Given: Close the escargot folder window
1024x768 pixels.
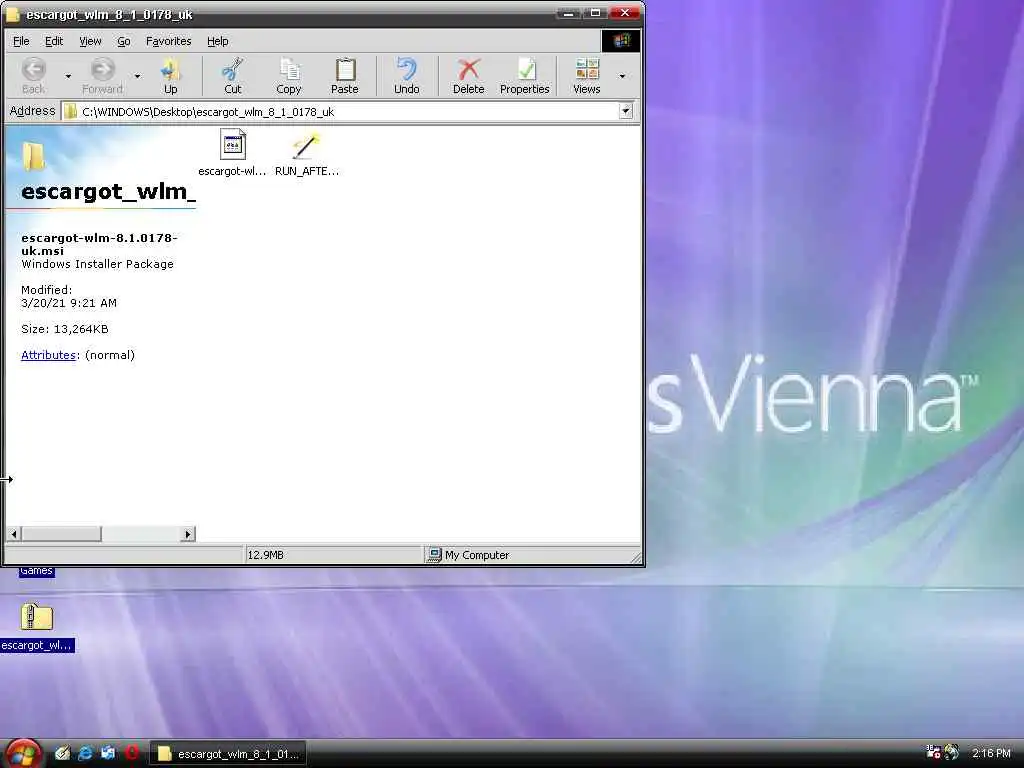Looking at the screenshot, I should point(625,13).
